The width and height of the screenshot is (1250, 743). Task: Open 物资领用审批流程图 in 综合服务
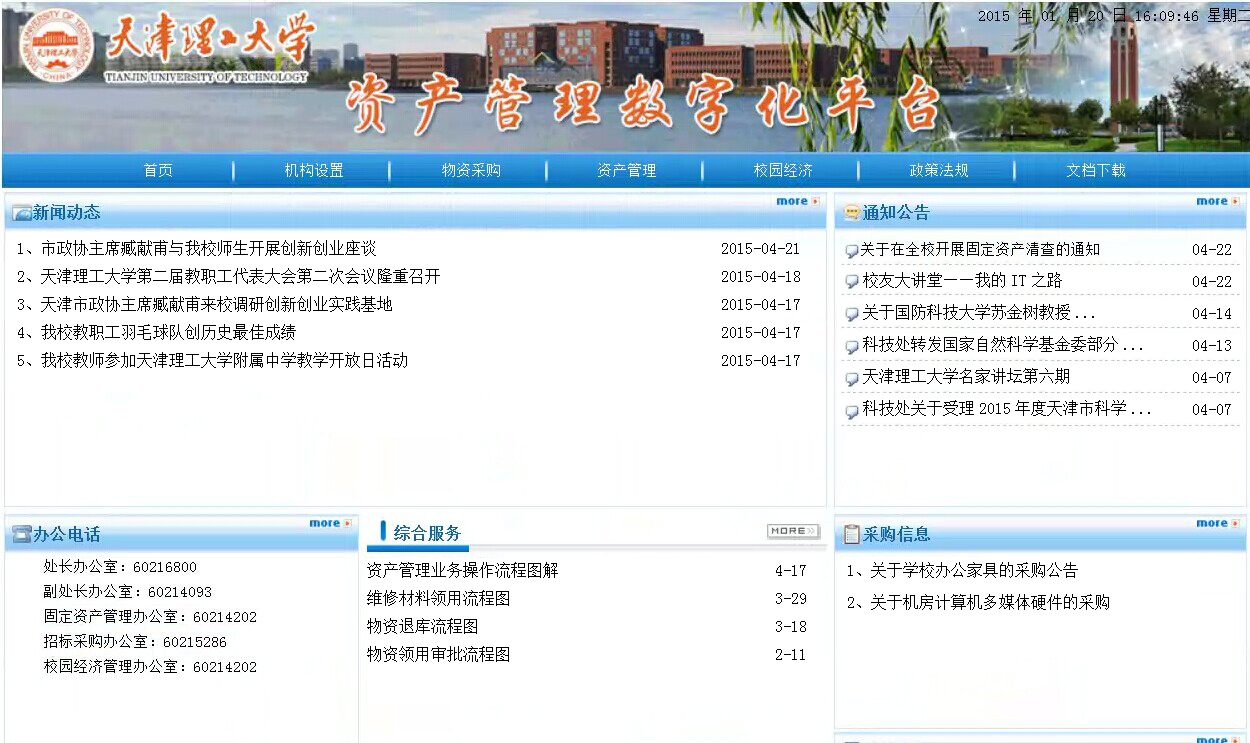(x=439, y=655)
